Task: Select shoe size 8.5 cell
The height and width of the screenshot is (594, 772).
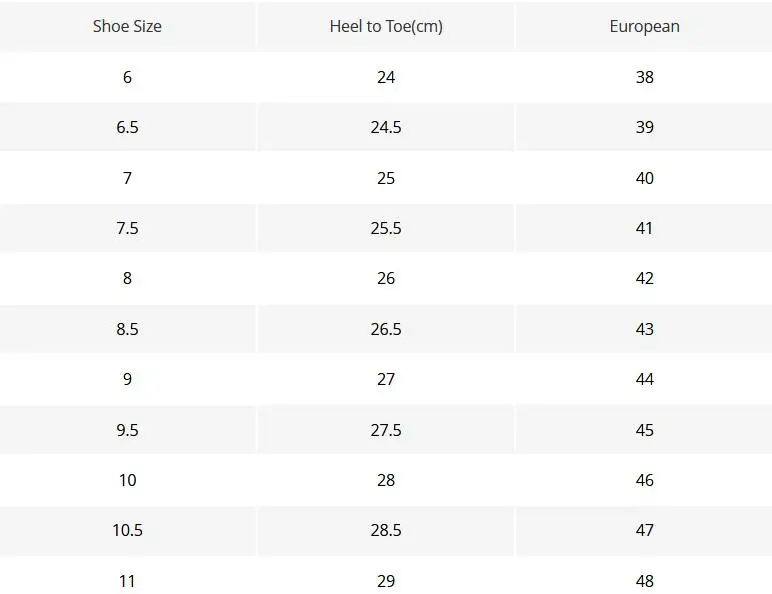Action: pos(128,329)
